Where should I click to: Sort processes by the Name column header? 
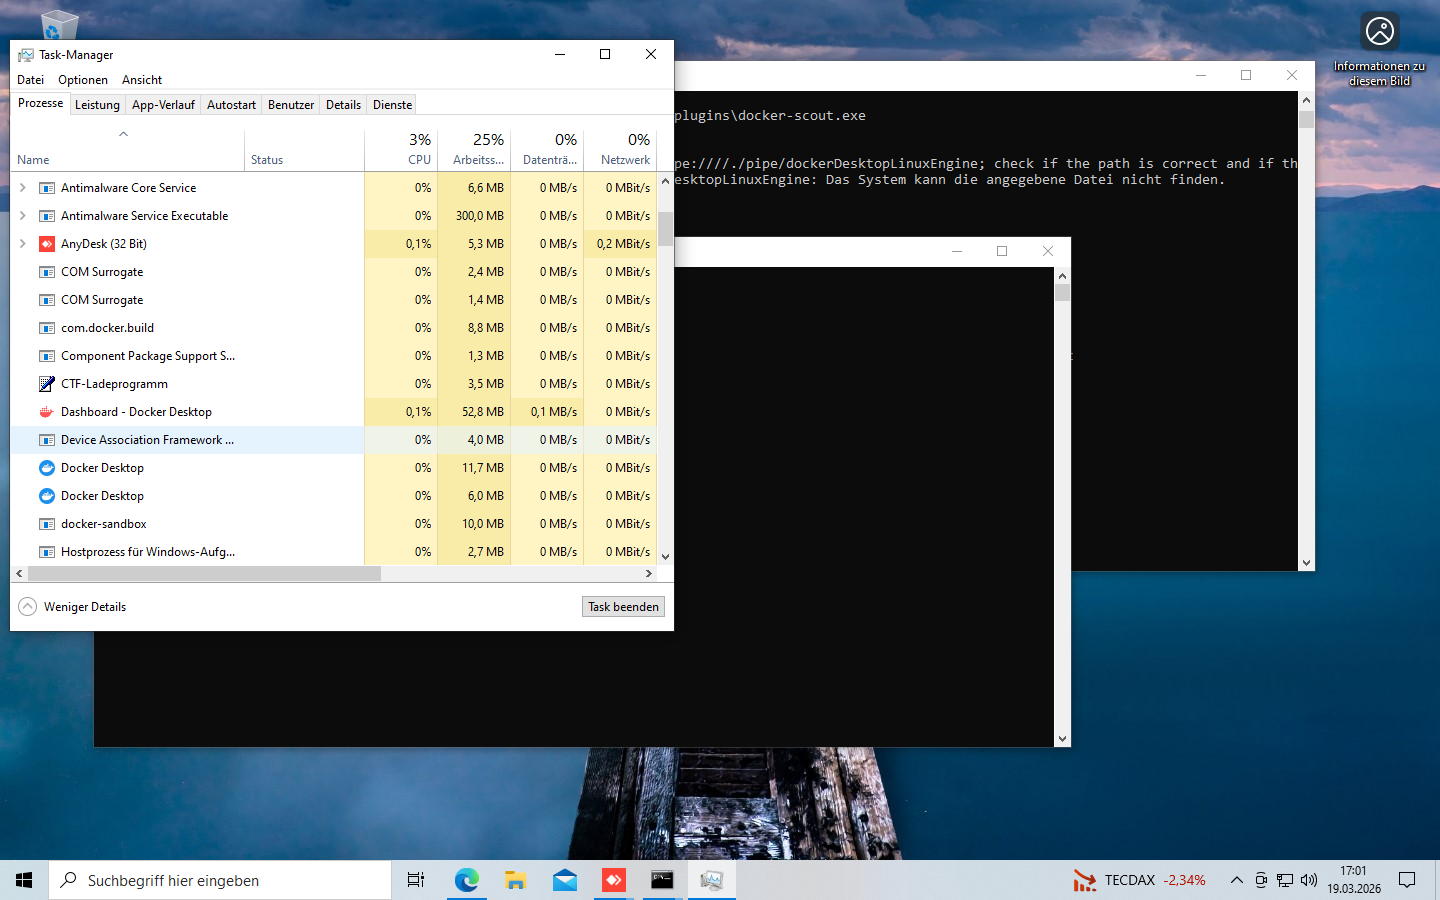127,150
